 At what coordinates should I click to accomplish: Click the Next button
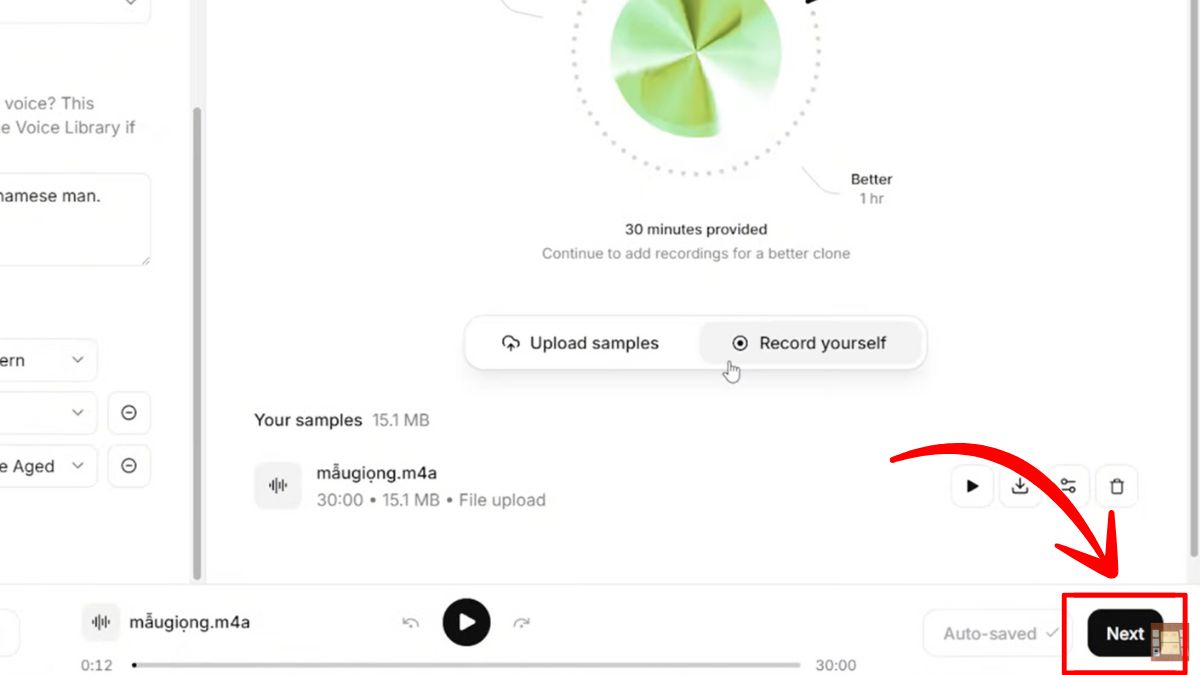point(1125,633)
